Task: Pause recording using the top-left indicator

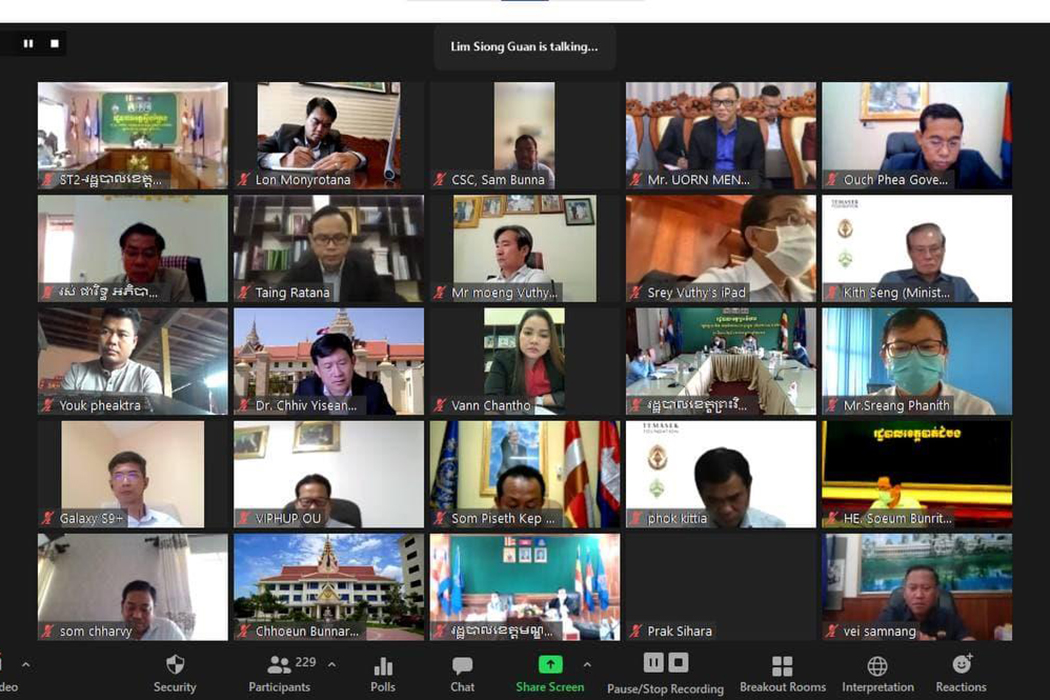Action: click(28, 44)
